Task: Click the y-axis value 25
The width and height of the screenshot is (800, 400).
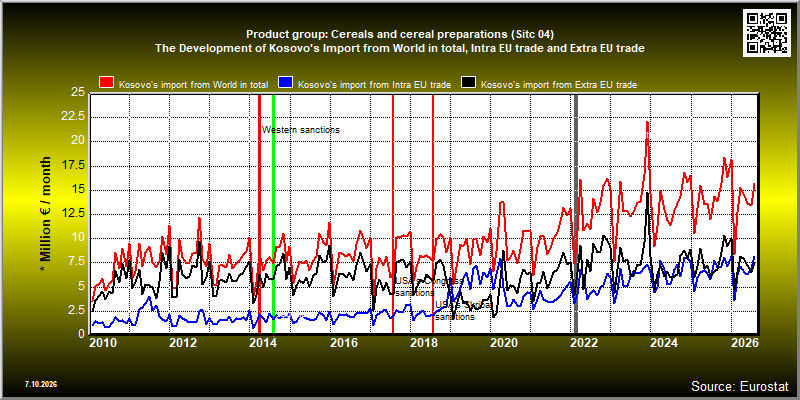Action: click(x=79, y=92)
